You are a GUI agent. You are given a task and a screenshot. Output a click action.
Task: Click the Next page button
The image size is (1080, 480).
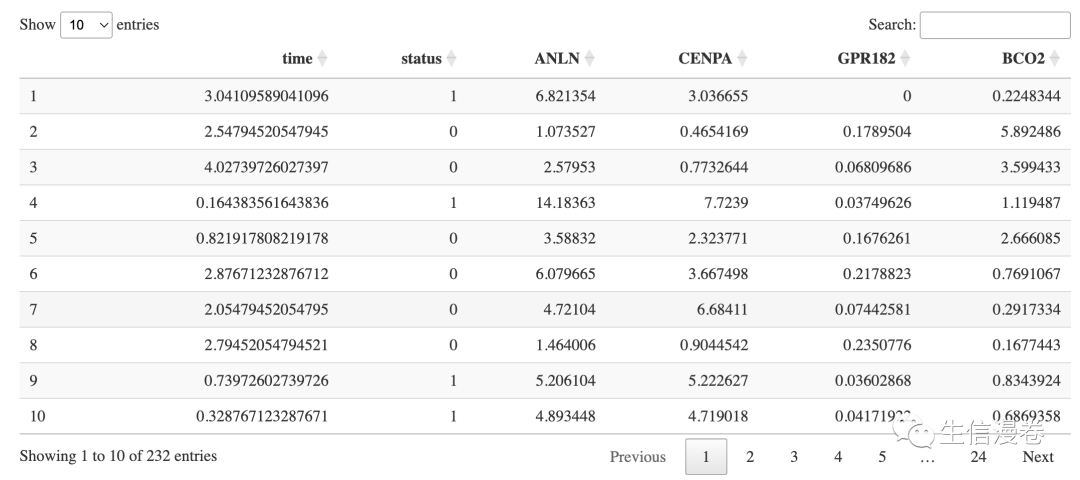point(1038,457)
